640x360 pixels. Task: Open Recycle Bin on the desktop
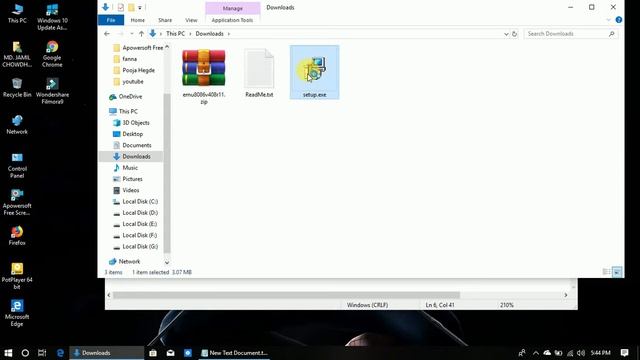coord(17,87)
